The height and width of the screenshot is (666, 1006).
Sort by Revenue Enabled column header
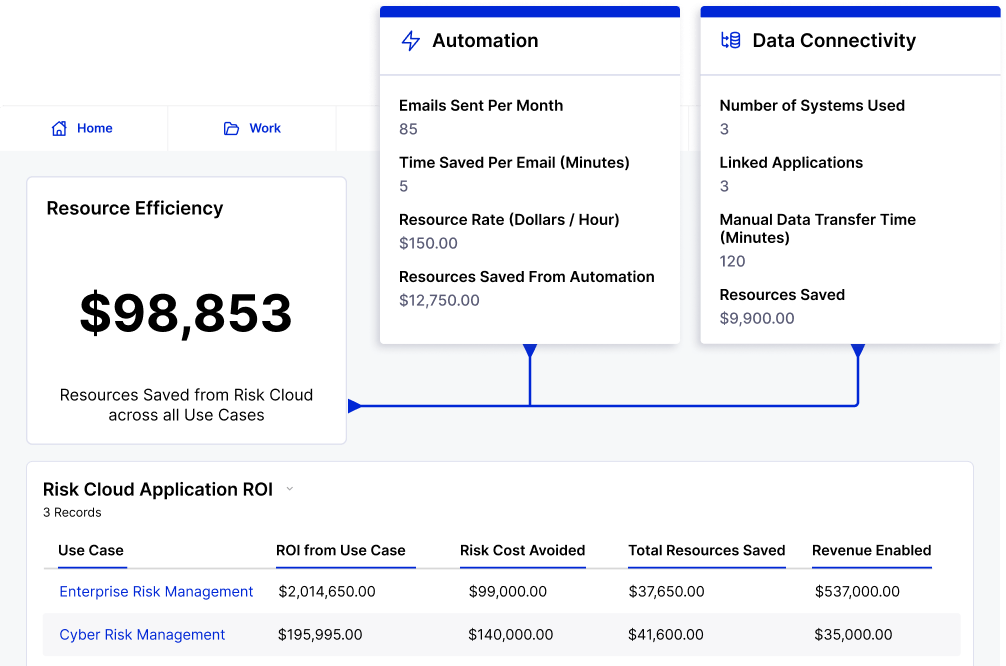pyautogui.click(x=871, y=551)
